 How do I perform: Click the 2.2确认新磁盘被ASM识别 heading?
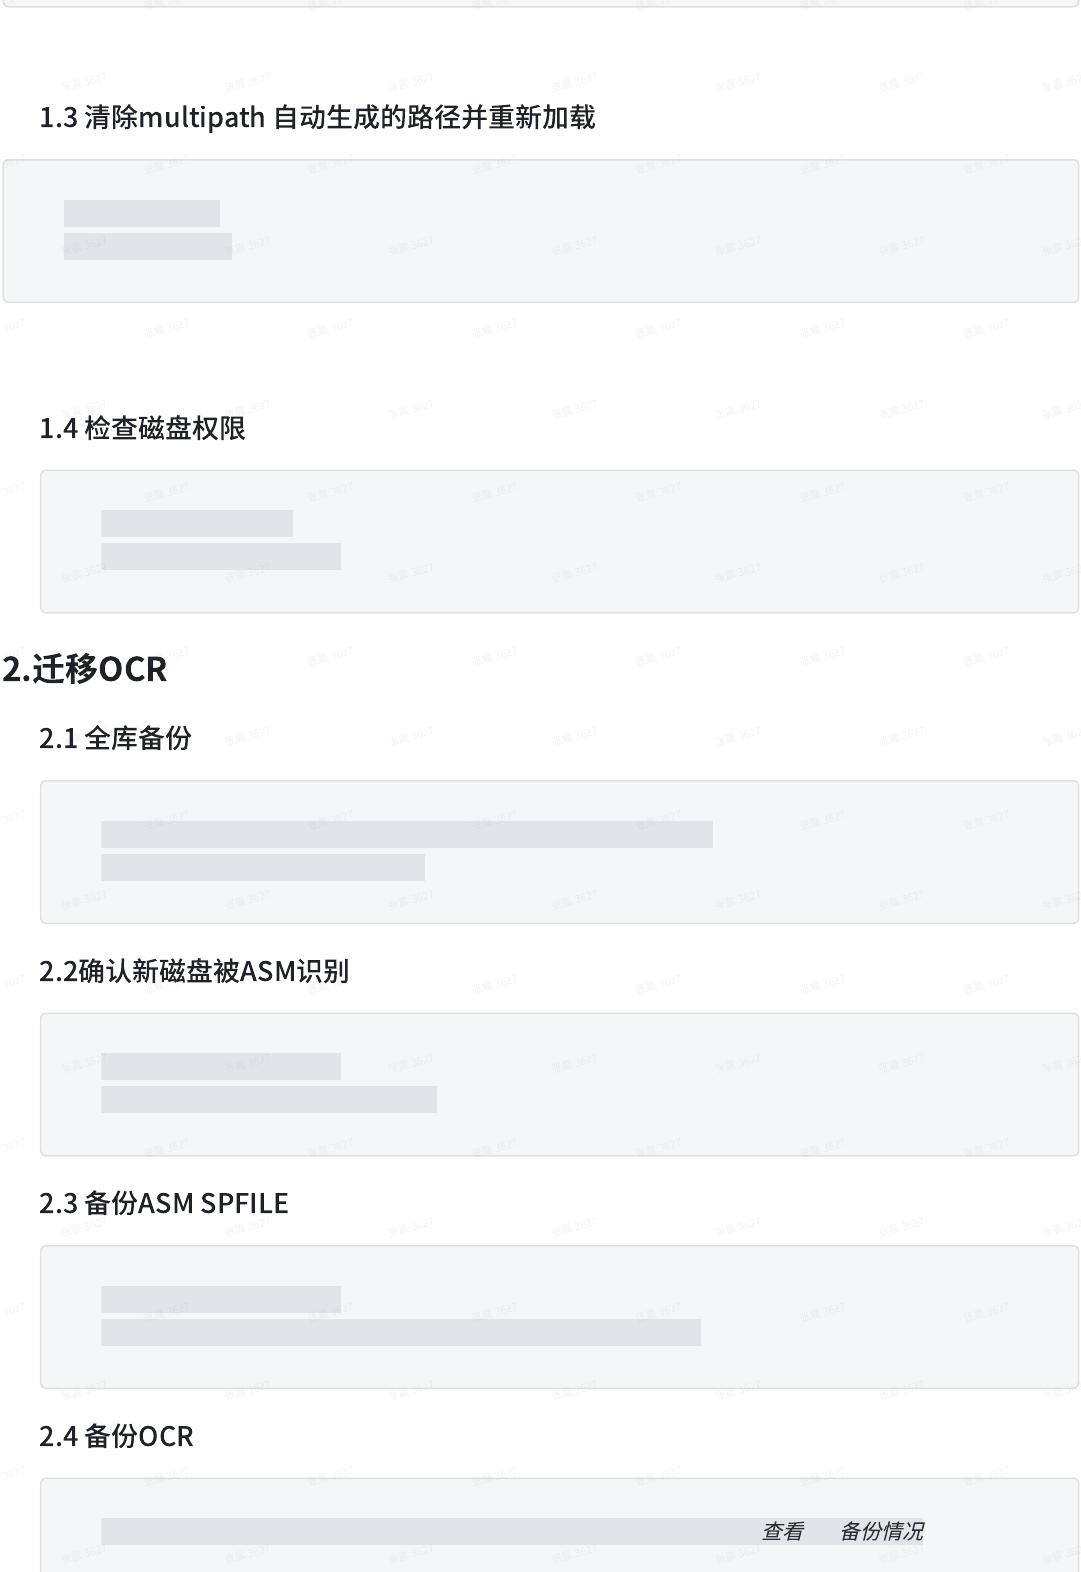click(x=194, y=971)
